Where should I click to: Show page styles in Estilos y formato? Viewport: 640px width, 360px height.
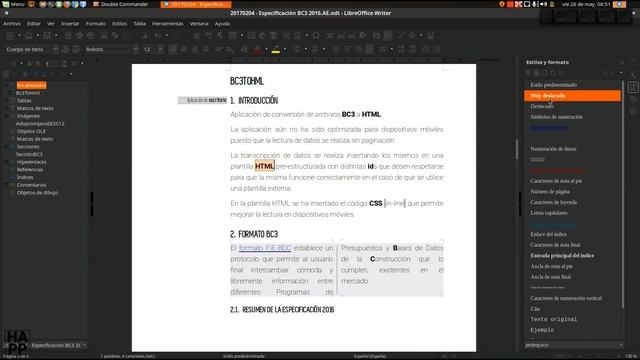tap(553, 73)
